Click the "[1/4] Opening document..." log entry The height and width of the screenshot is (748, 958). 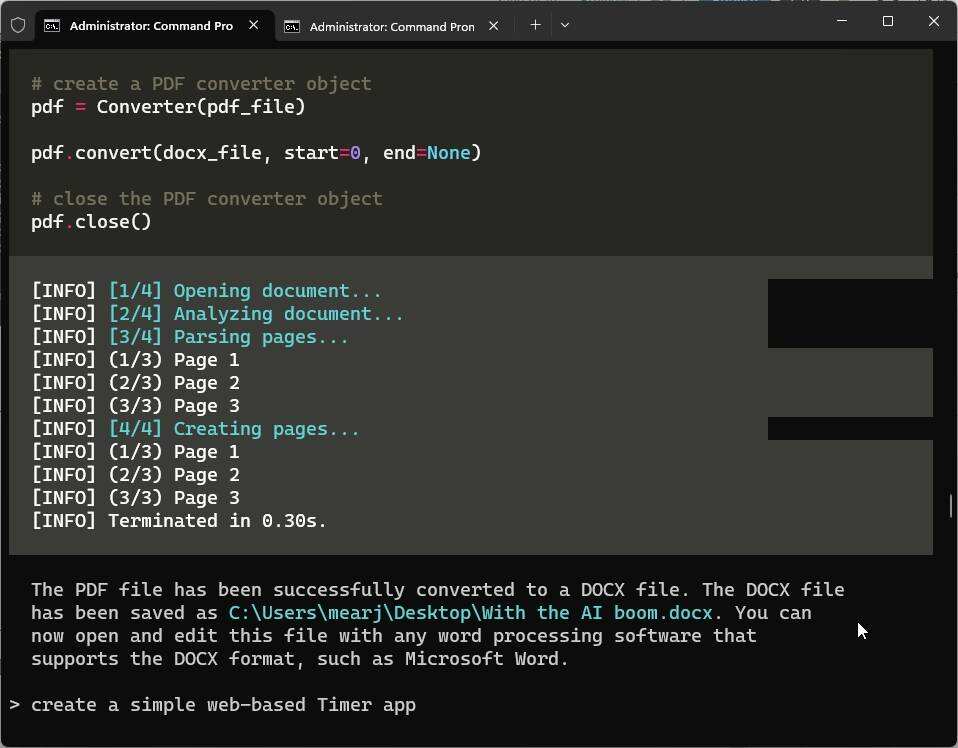[244, 291]
